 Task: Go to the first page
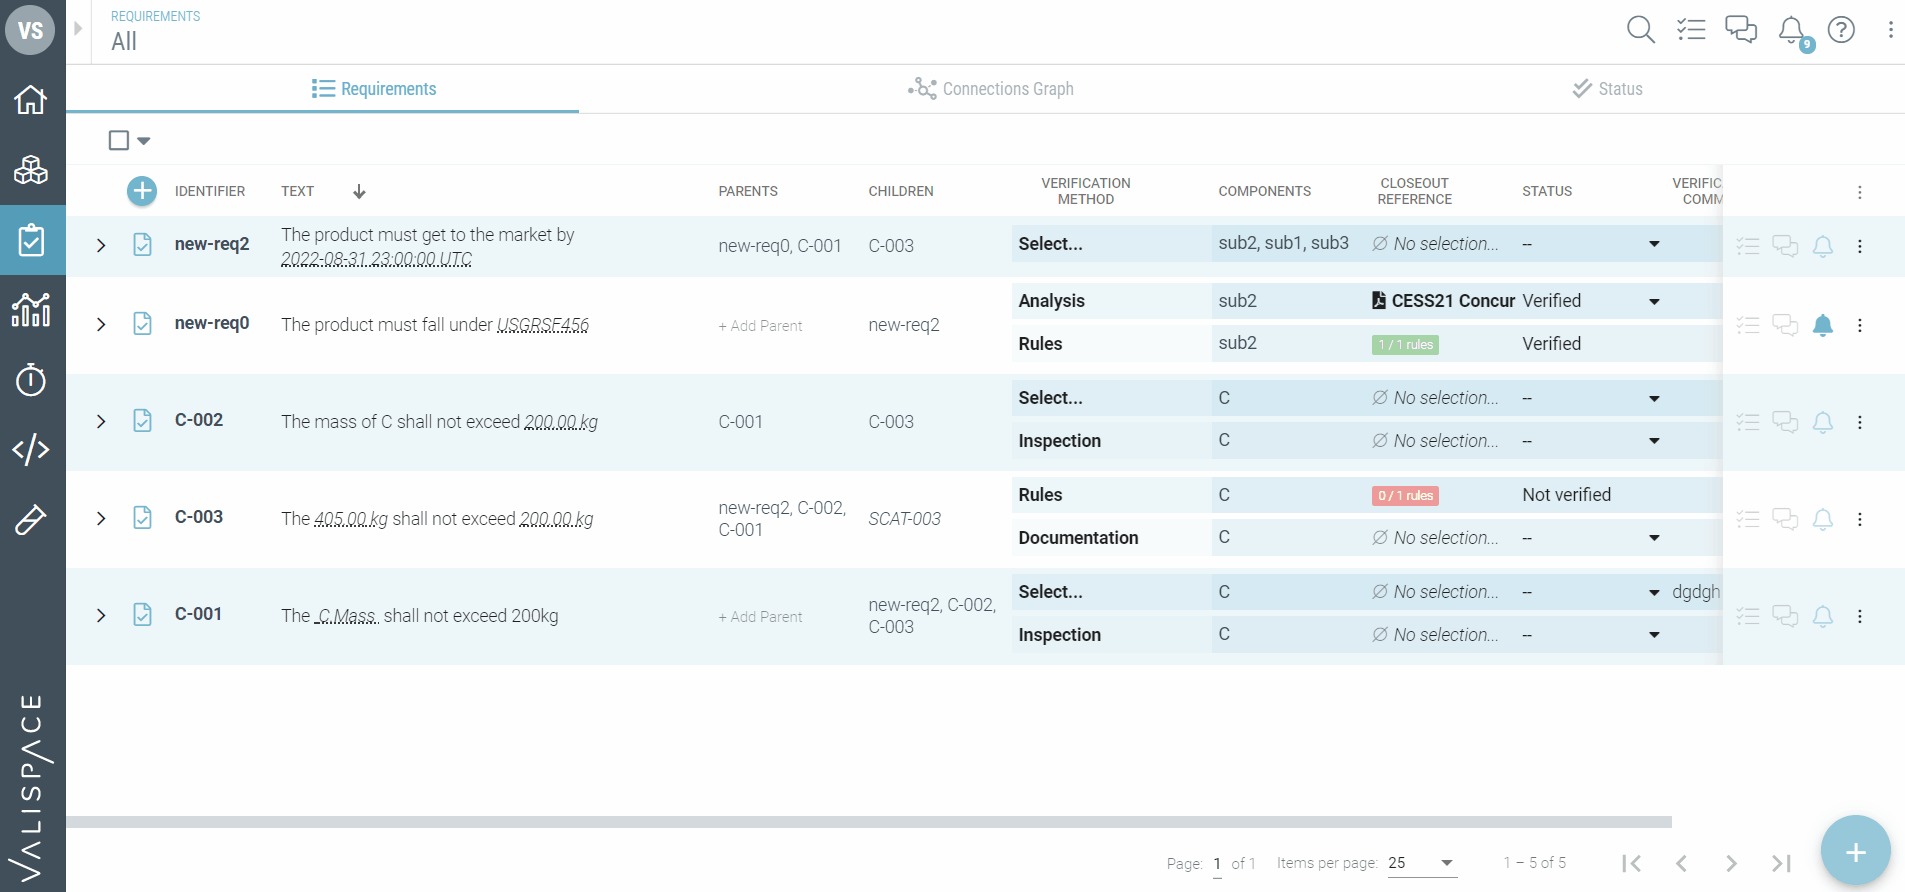1631,863
